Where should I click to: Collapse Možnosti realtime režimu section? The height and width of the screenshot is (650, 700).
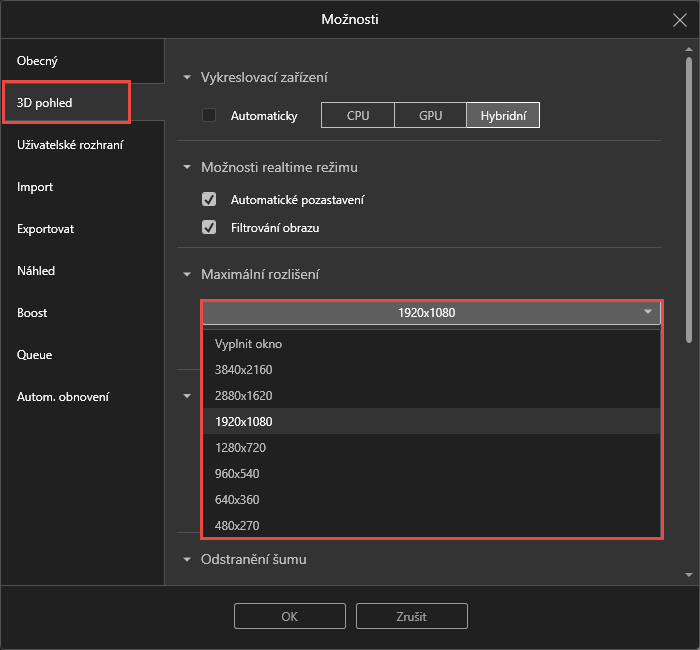click(x=187, y=168)
